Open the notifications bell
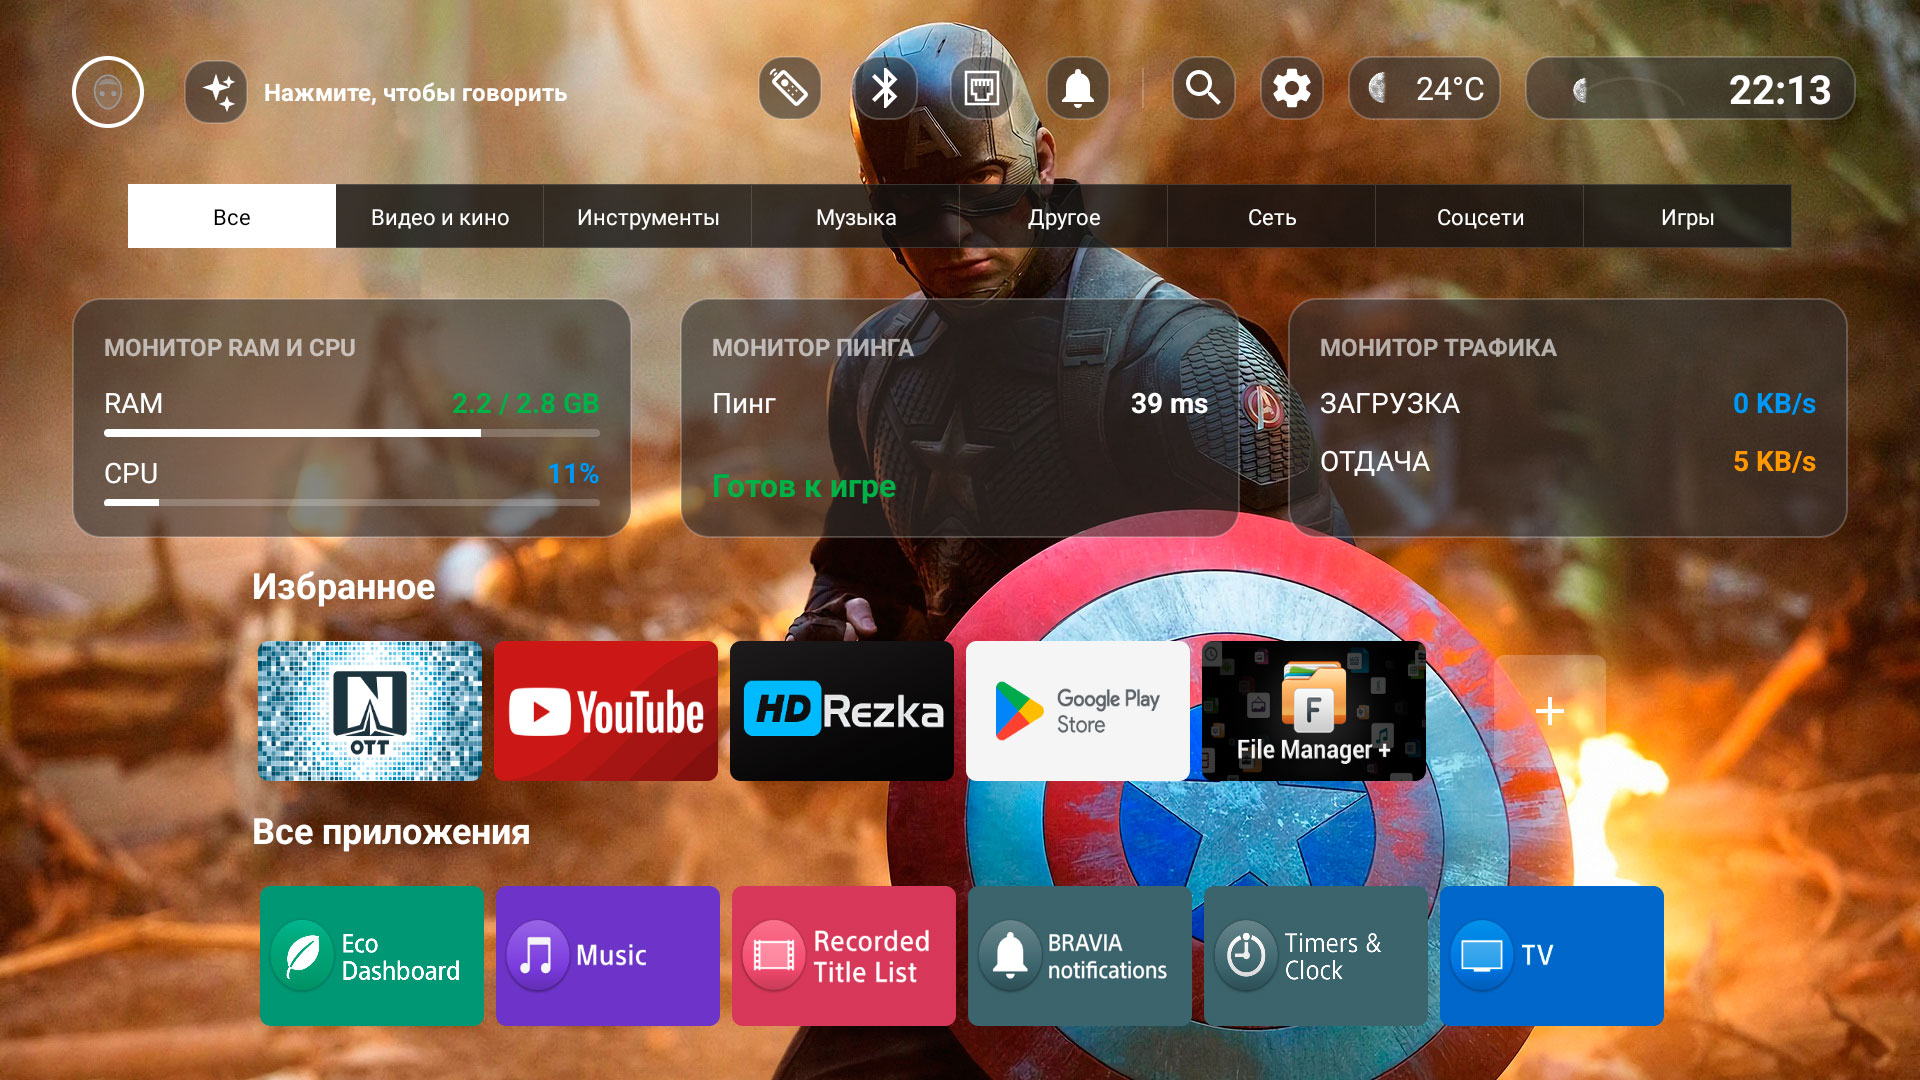The height and width of the screenshot is (1080, 1920). (x=1077, y=89)
